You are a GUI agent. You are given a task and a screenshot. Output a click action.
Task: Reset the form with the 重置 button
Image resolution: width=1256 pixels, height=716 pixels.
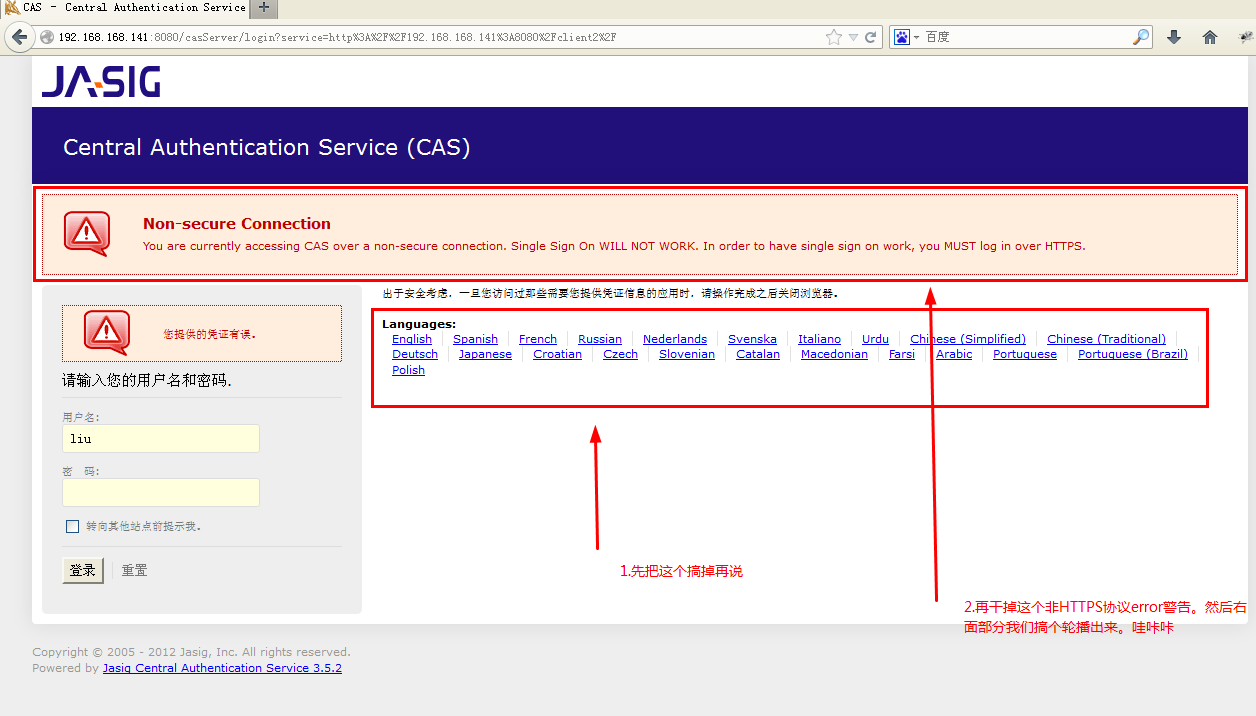pyautogui.click(x=135, y=570)
